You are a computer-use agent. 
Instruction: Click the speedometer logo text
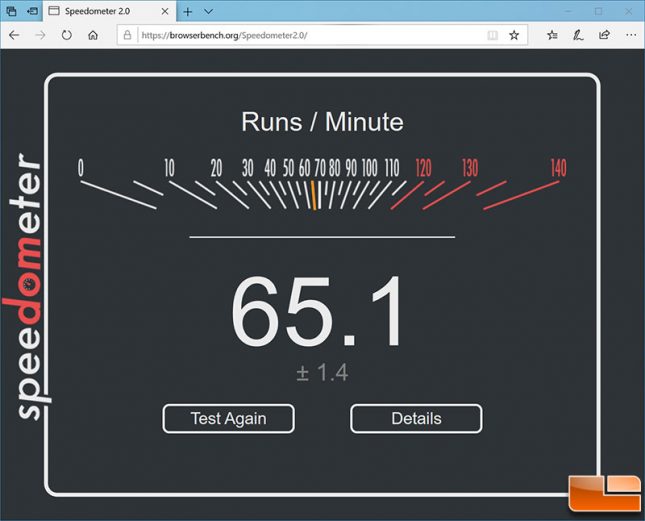coord(28,287)
